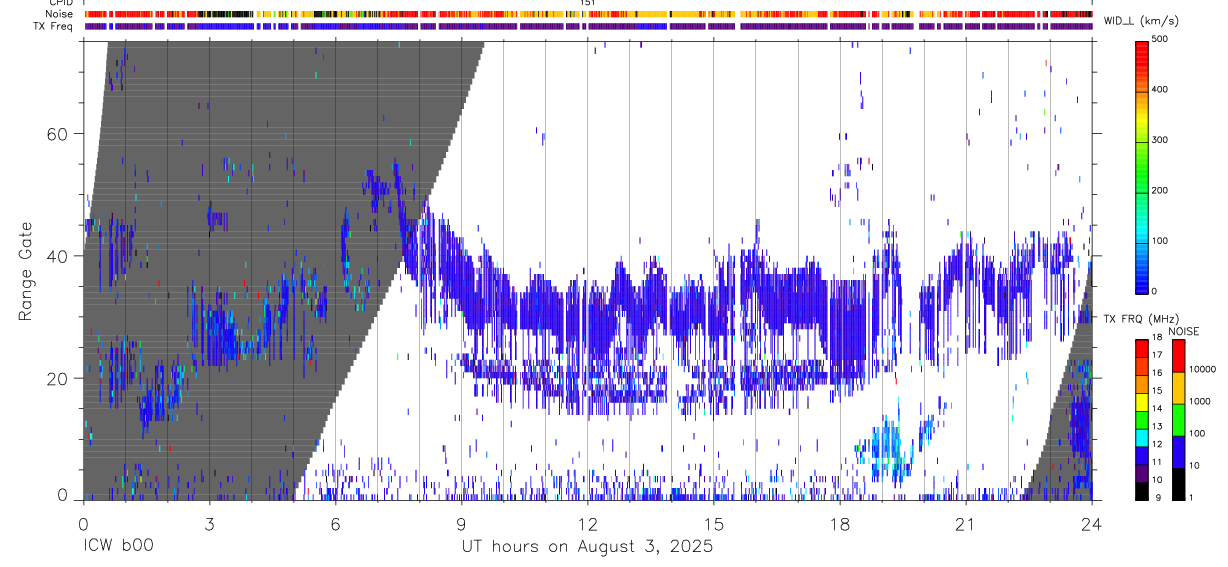Click the orange segment of the NOISE color bar

(1178, 388)
